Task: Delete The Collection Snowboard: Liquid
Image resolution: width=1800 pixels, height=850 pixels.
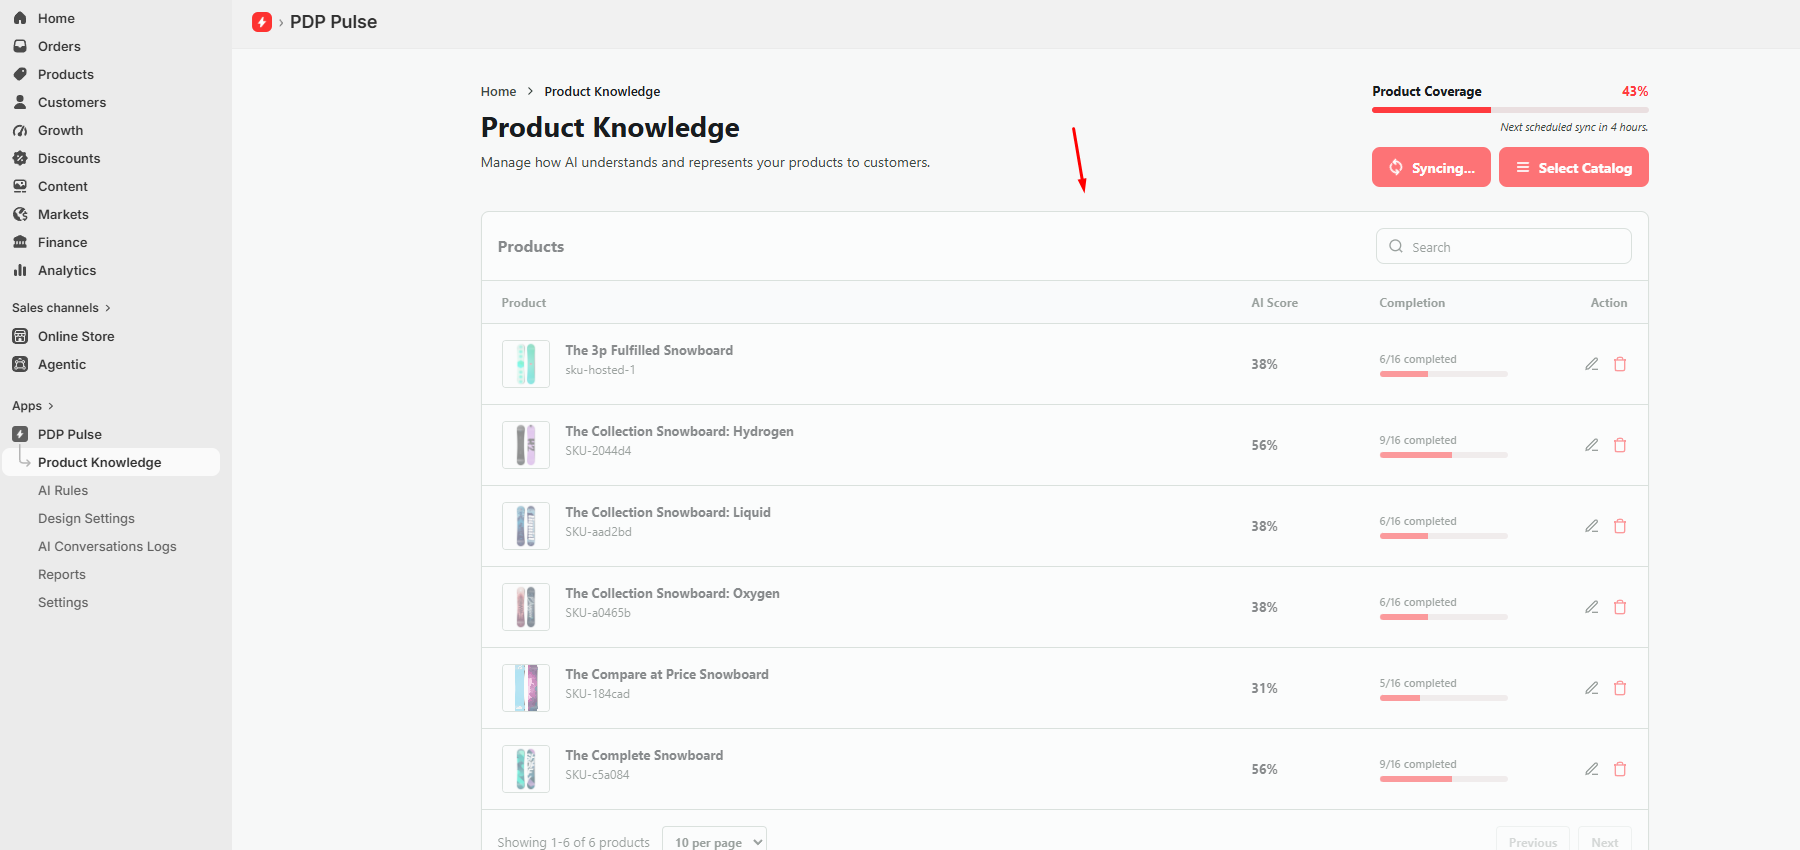Action: tap(1620, 526)
